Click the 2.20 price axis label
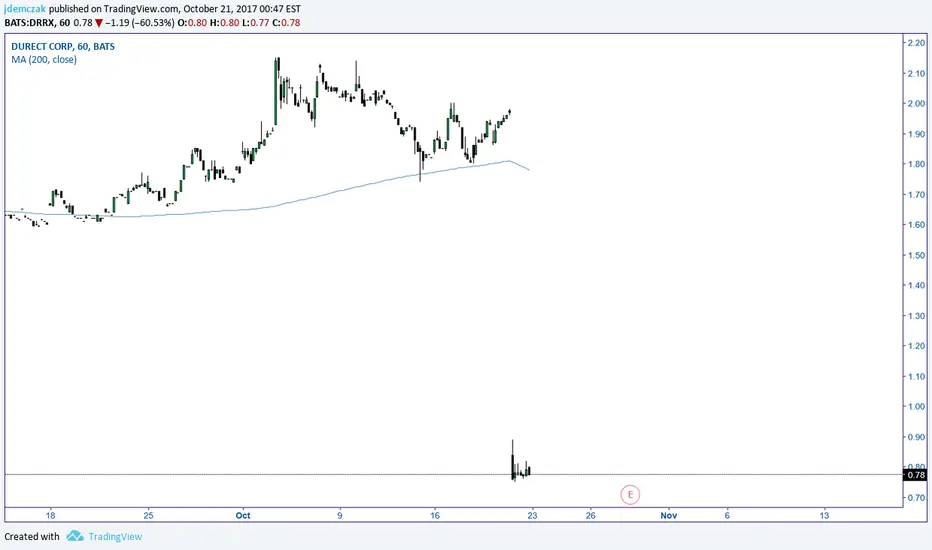 click(917, 43)
